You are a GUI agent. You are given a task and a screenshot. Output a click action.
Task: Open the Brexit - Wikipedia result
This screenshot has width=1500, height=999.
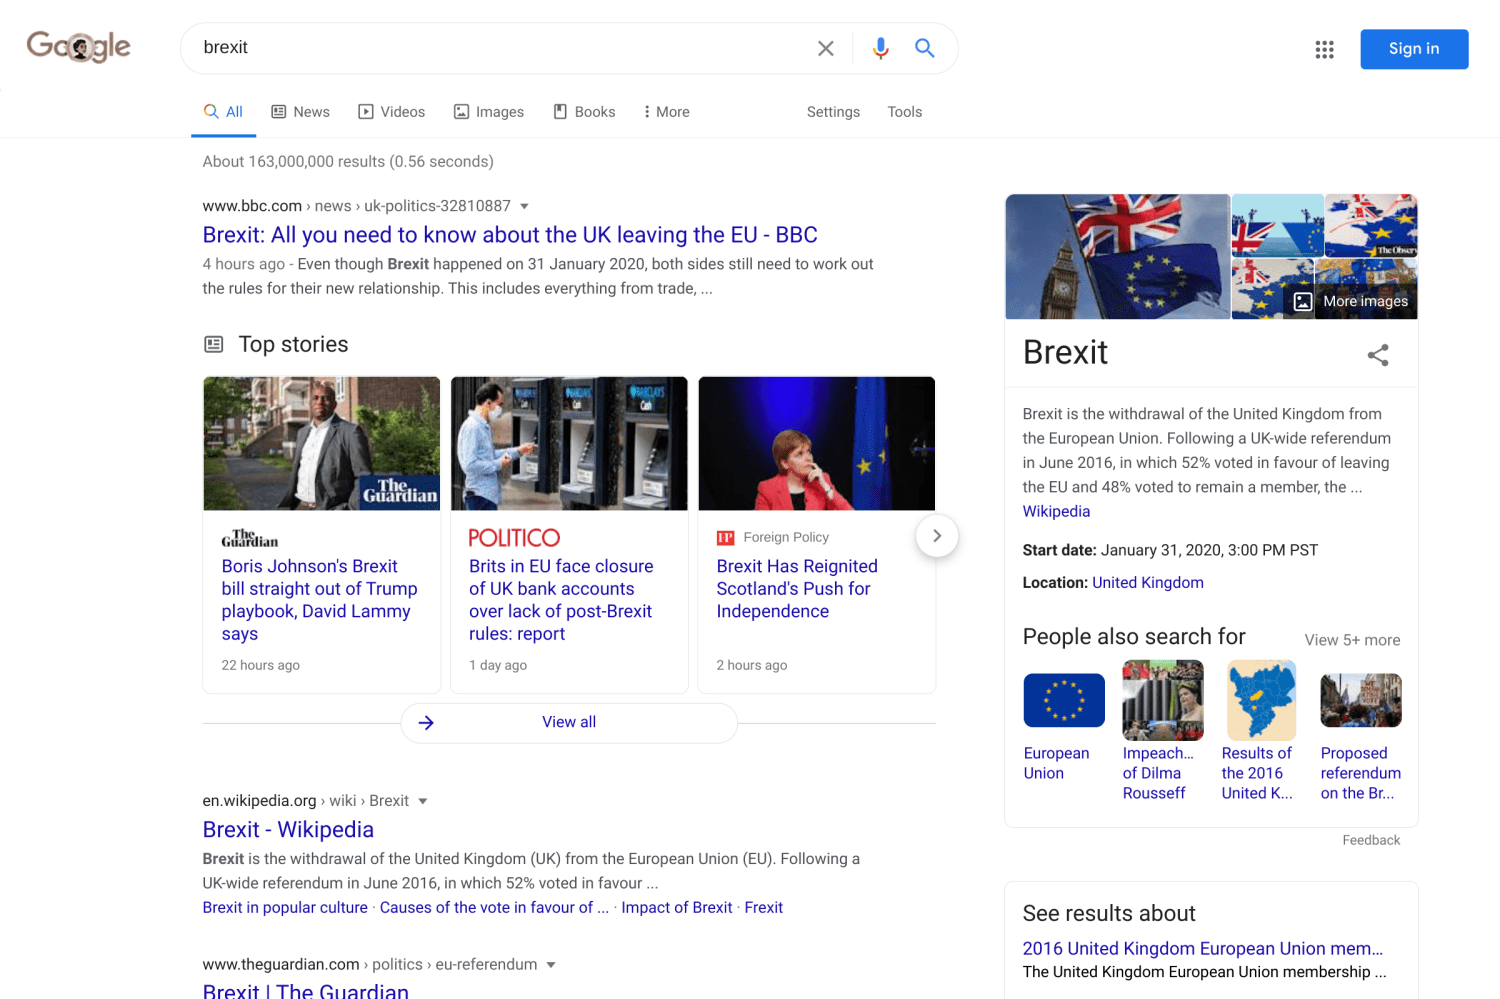[288, 829]
